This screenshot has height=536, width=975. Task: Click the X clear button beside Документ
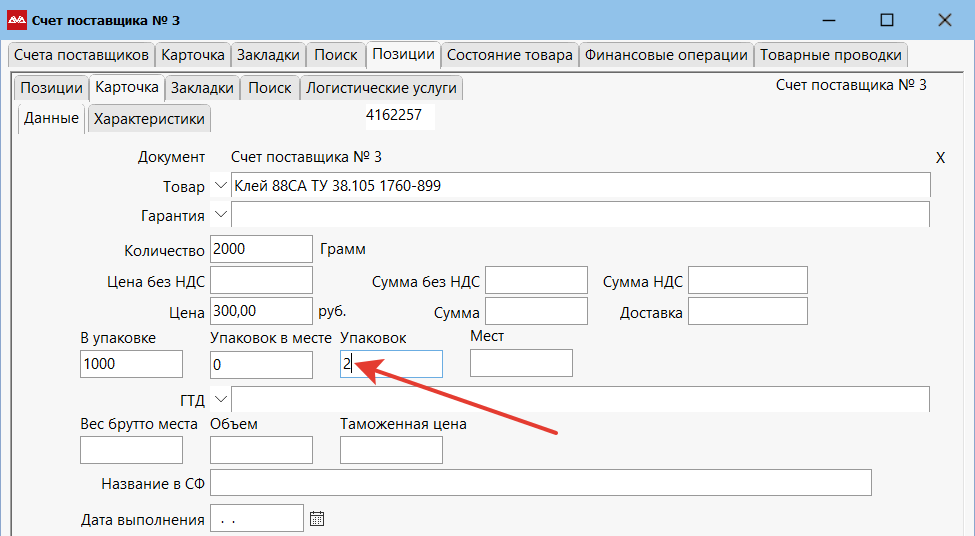coord(940,158)
